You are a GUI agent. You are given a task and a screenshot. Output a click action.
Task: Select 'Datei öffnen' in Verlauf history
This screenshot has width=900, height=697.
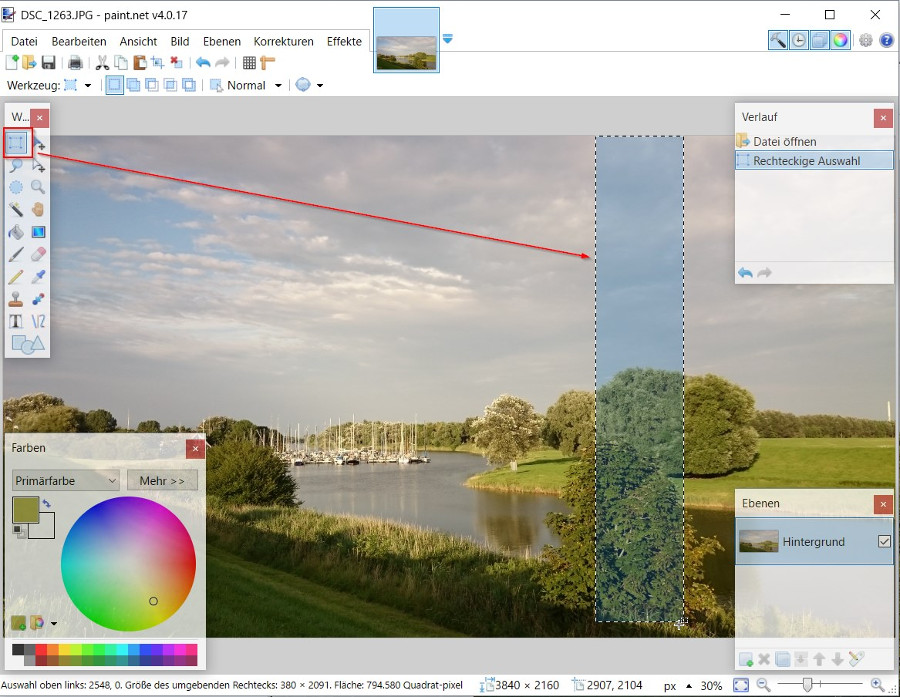pos(784,142)
